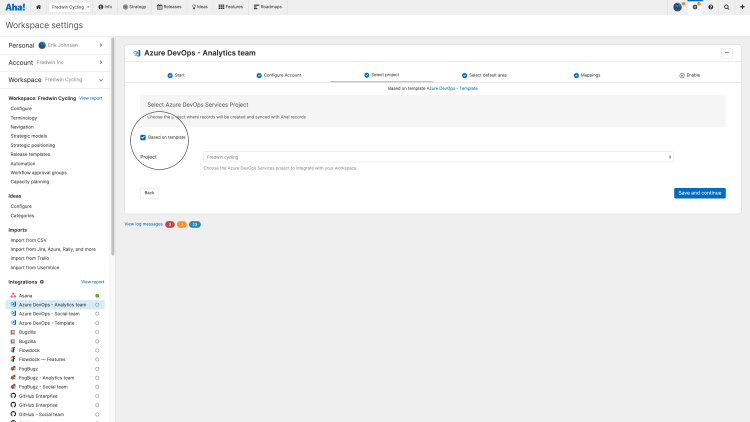Click the Back button
This screenshot has width=750, height=422.
pos(149,193)
